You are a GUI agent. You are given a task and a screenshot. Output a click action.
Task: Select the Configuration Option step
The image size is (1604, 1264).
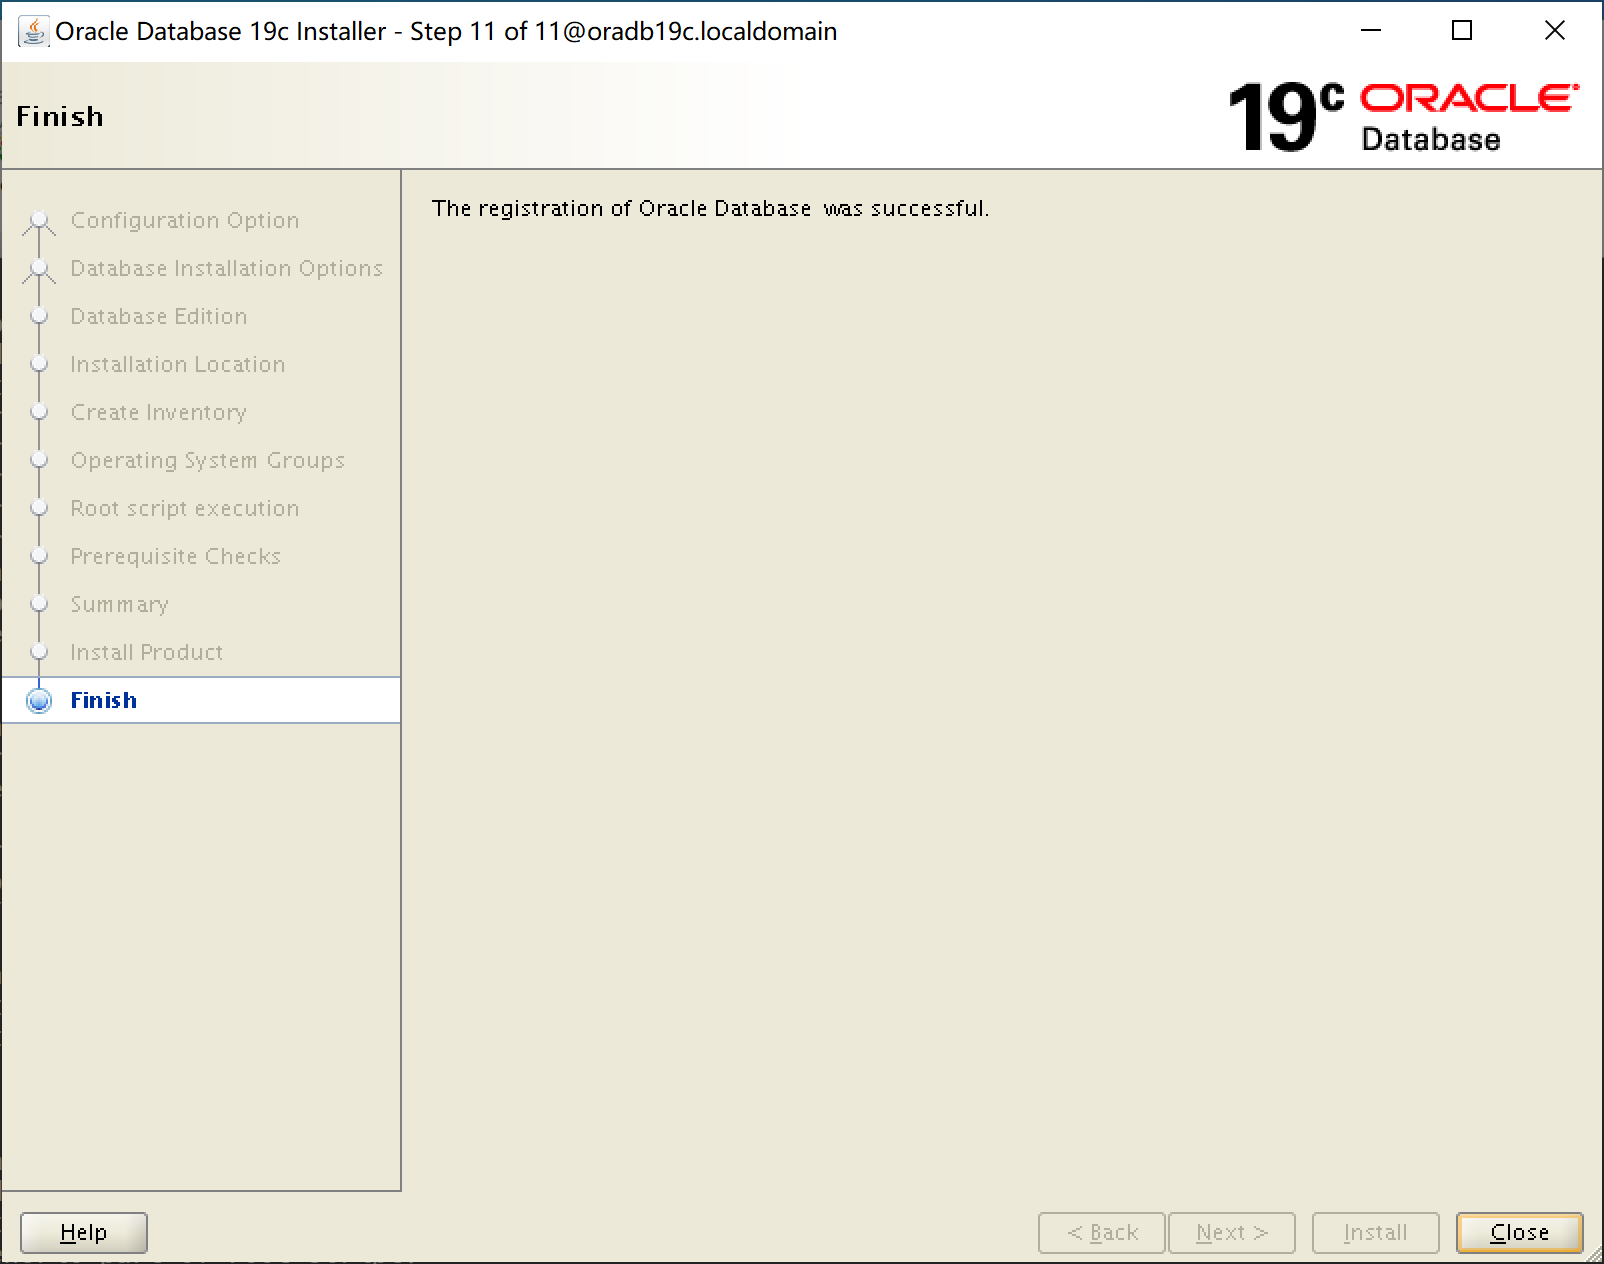pos(185,220)
